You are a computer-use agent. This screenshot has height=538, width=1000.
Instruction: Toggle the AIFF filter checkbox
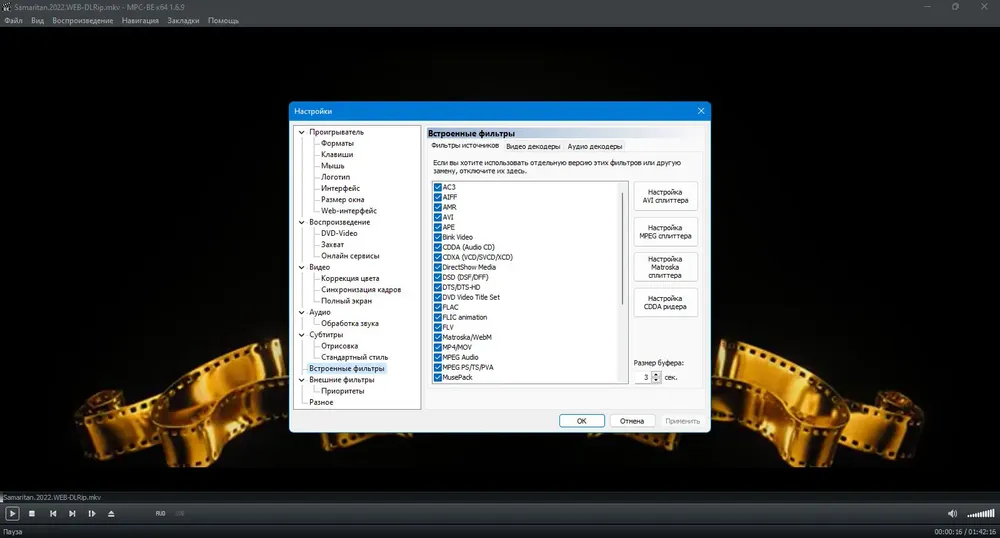[x=438, y=198]
